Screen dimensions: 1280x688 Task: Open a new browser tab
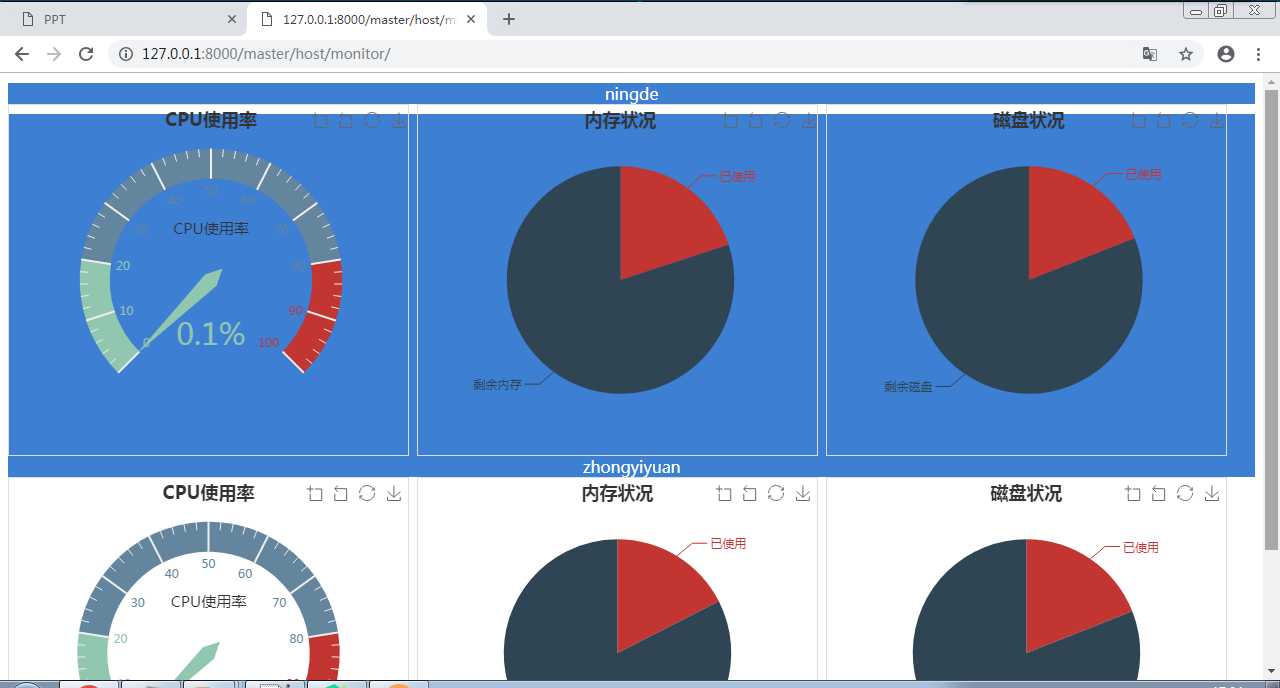(509, 19)
